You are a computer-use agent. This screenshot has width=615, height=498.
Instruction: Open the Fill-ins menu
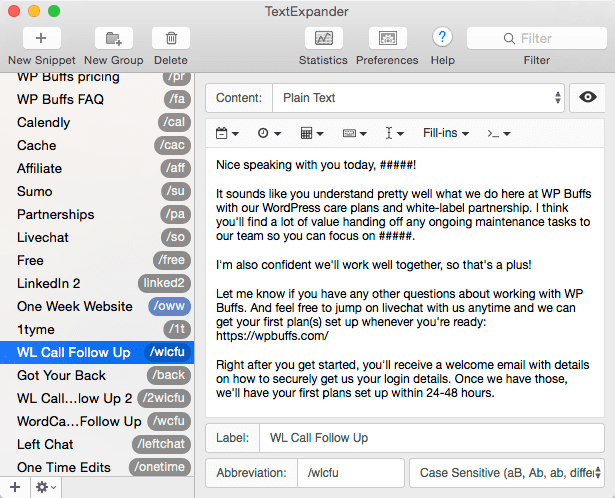pos(446,133)
